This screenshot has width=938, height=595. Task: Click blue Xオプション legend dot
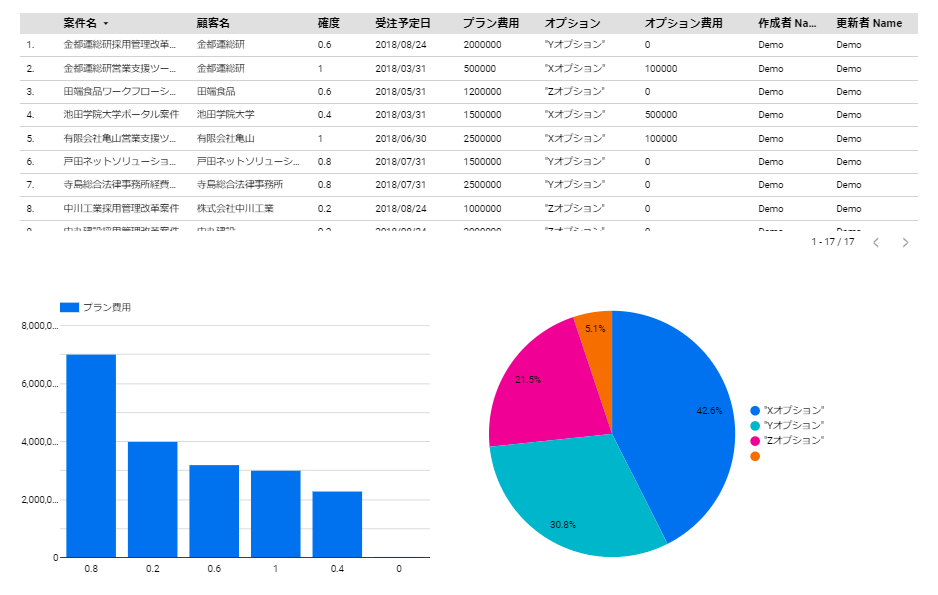(x=755, y=410)
